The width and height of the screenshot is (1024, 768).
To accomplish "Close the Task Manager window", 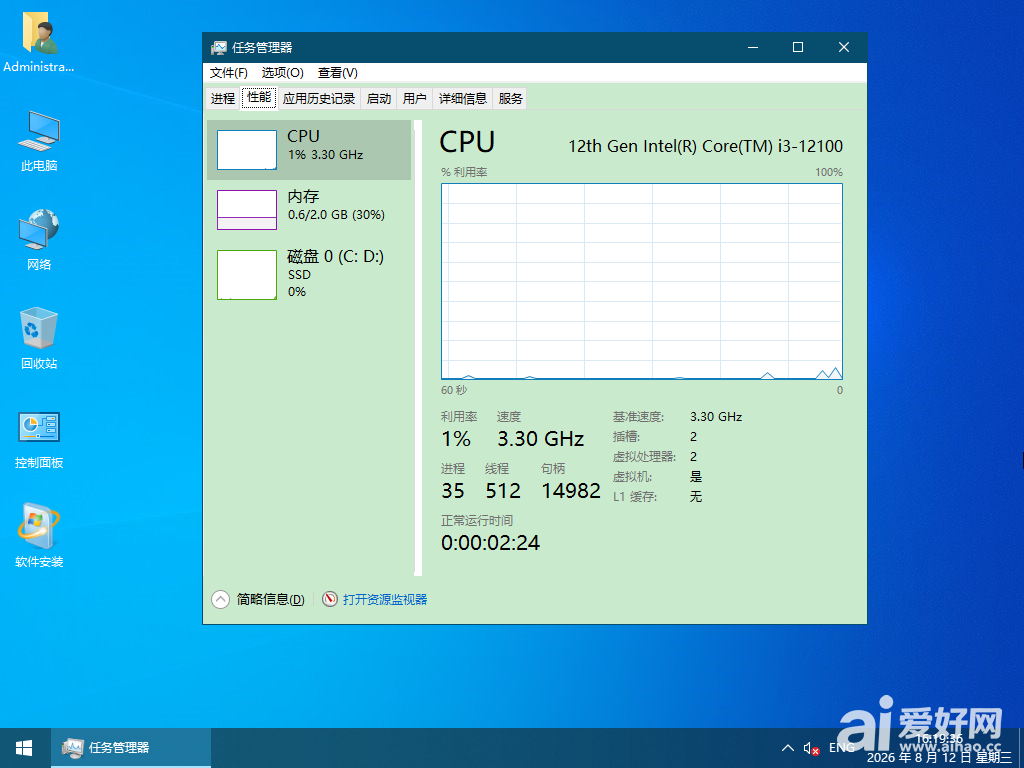I will click(x=843, y=47).
